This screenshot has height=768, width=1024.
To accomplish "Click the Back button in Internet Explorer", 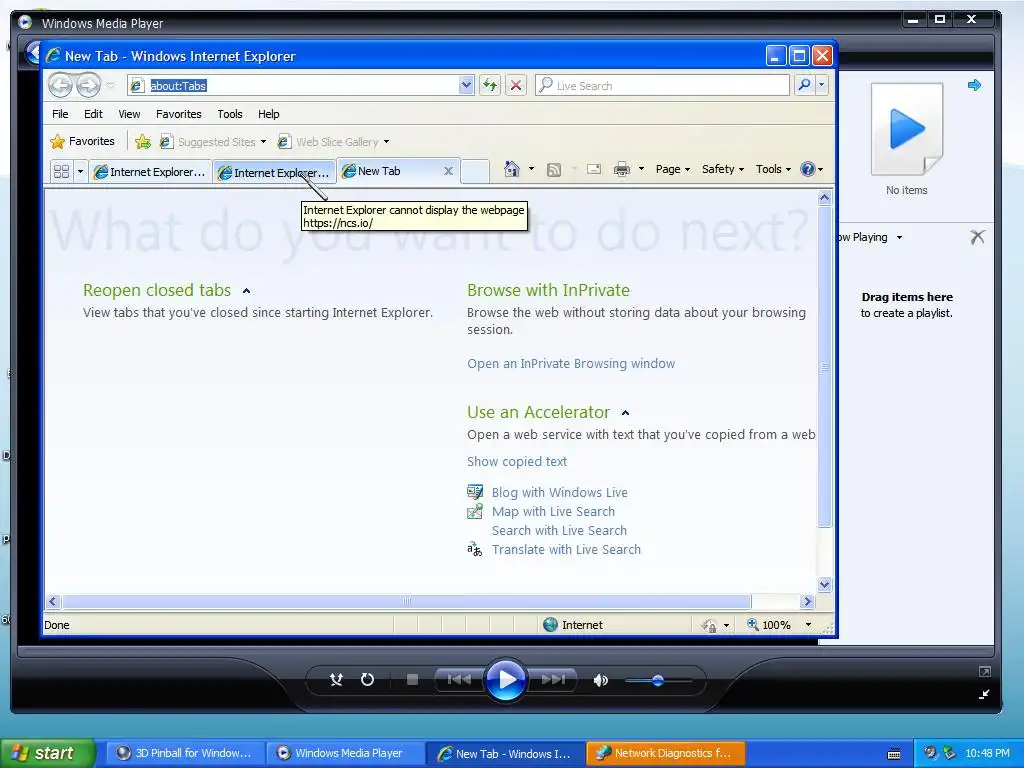I will [x=61, y=86].
